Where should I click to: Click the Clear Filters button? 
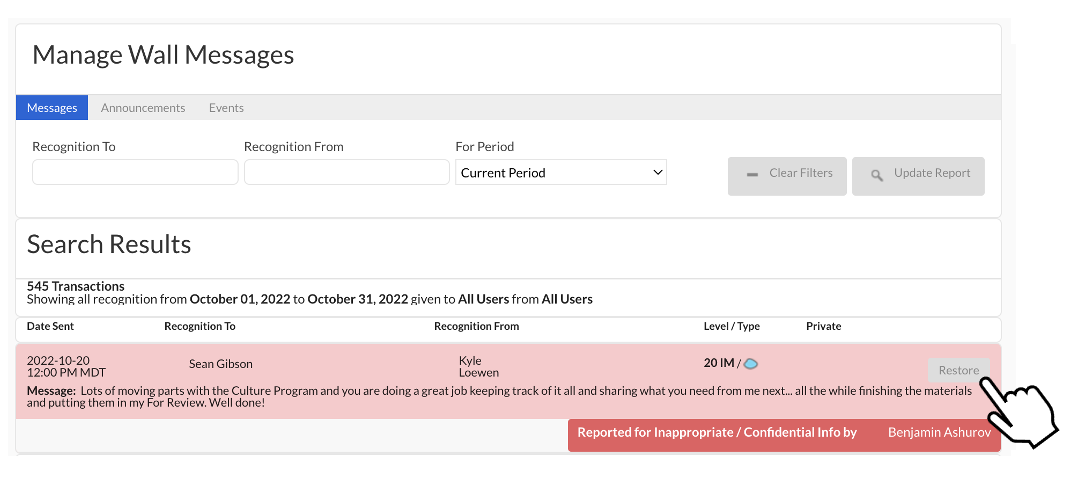(787, 176)
